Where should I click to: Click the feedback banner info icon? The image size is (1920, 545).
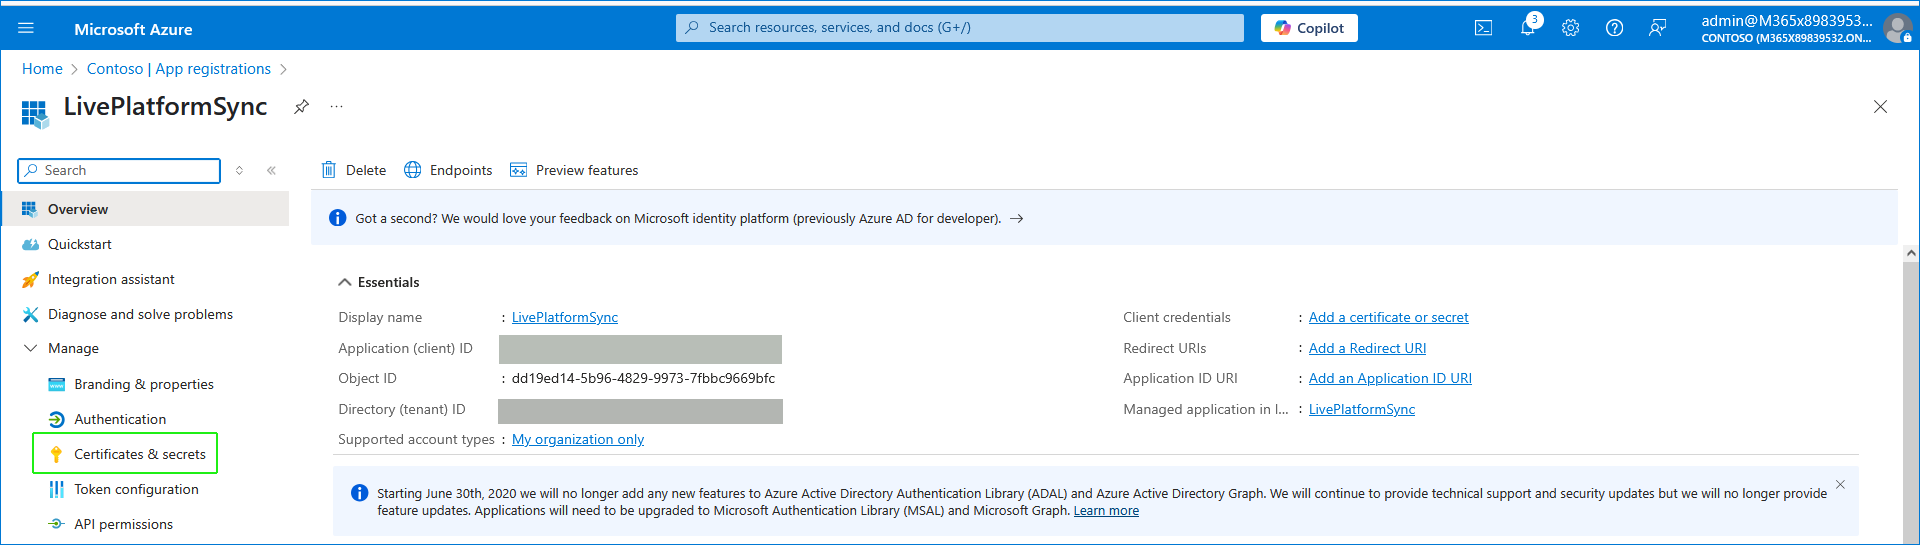[x=338, y=218]
